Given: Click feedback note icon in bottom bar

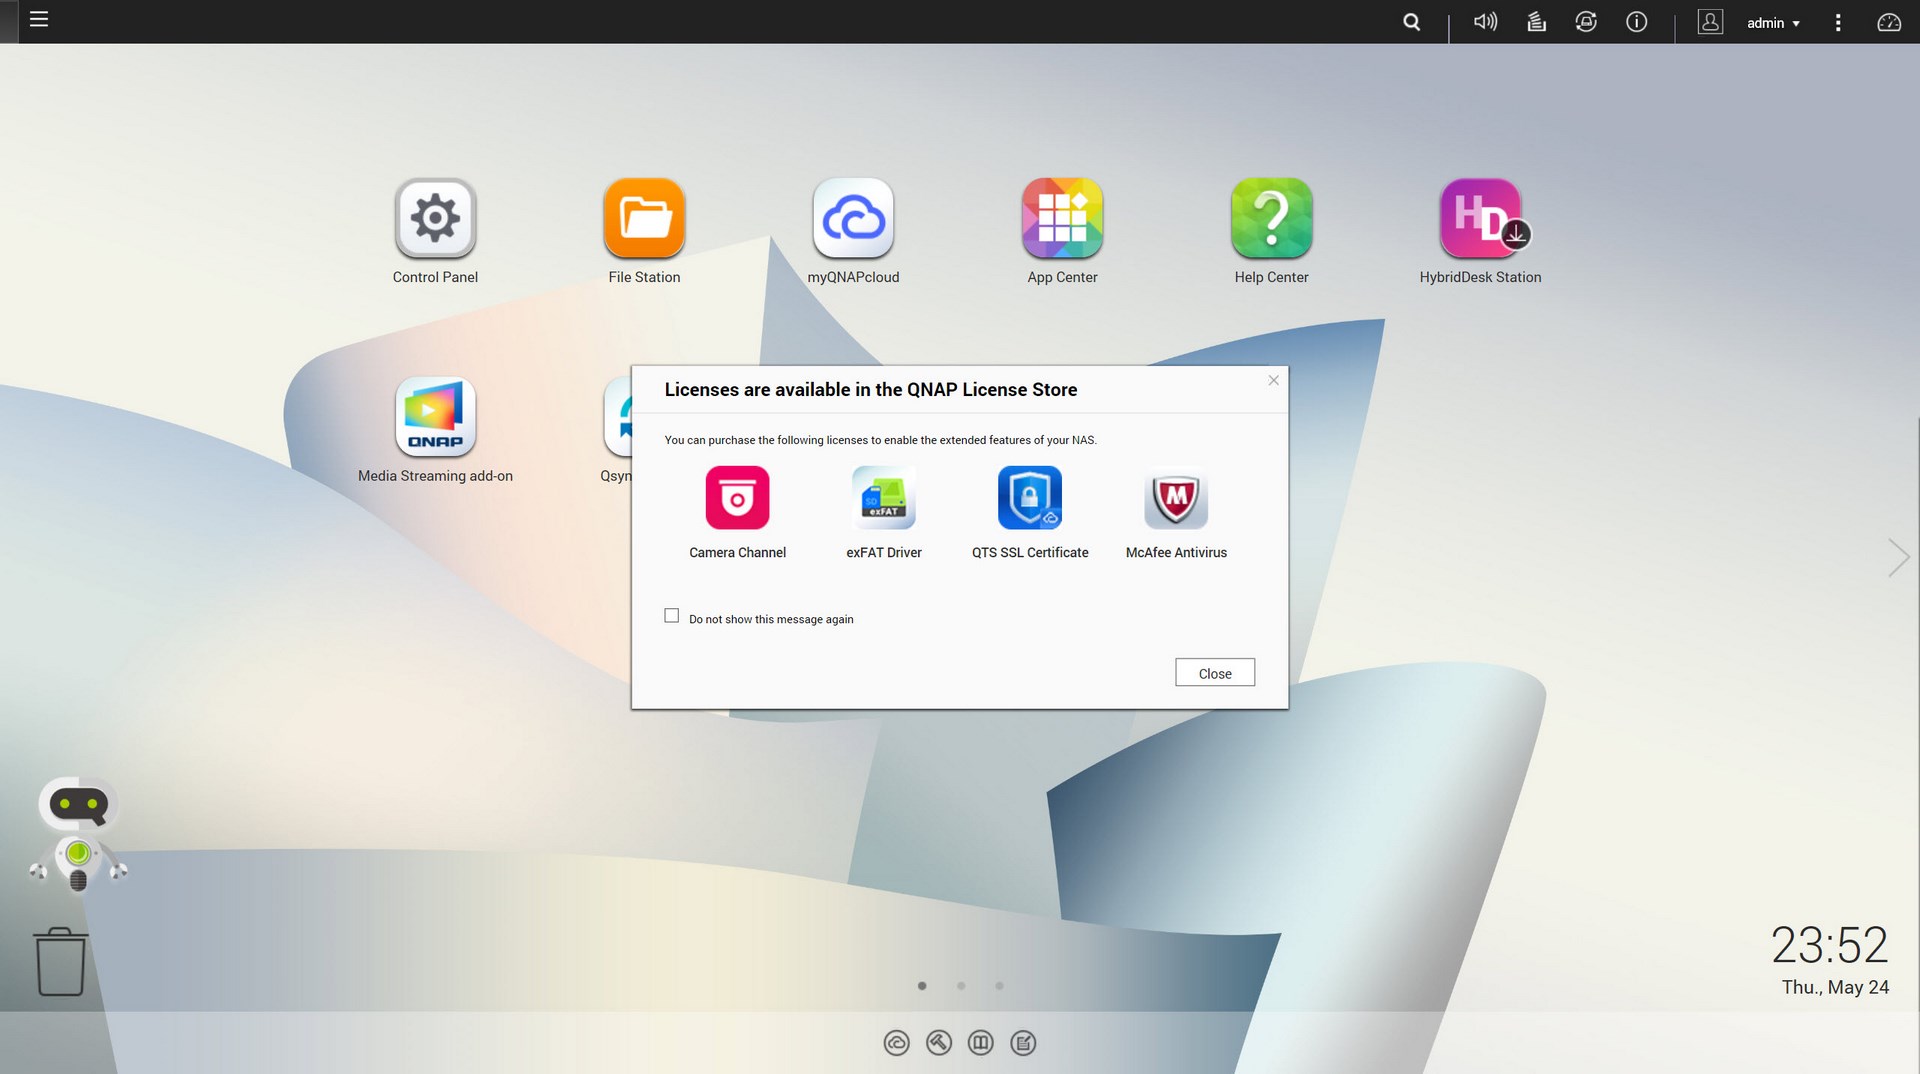Looking at the screenshot, I should 1023,1043.
